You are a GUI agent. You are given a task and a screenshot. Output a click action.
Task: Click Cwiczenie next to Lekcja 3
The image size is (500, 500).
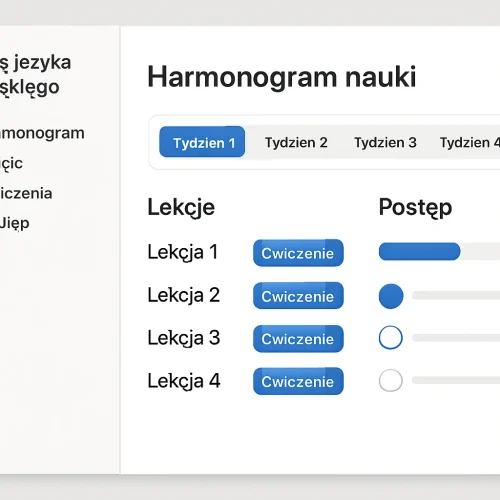tap(298, 339)
